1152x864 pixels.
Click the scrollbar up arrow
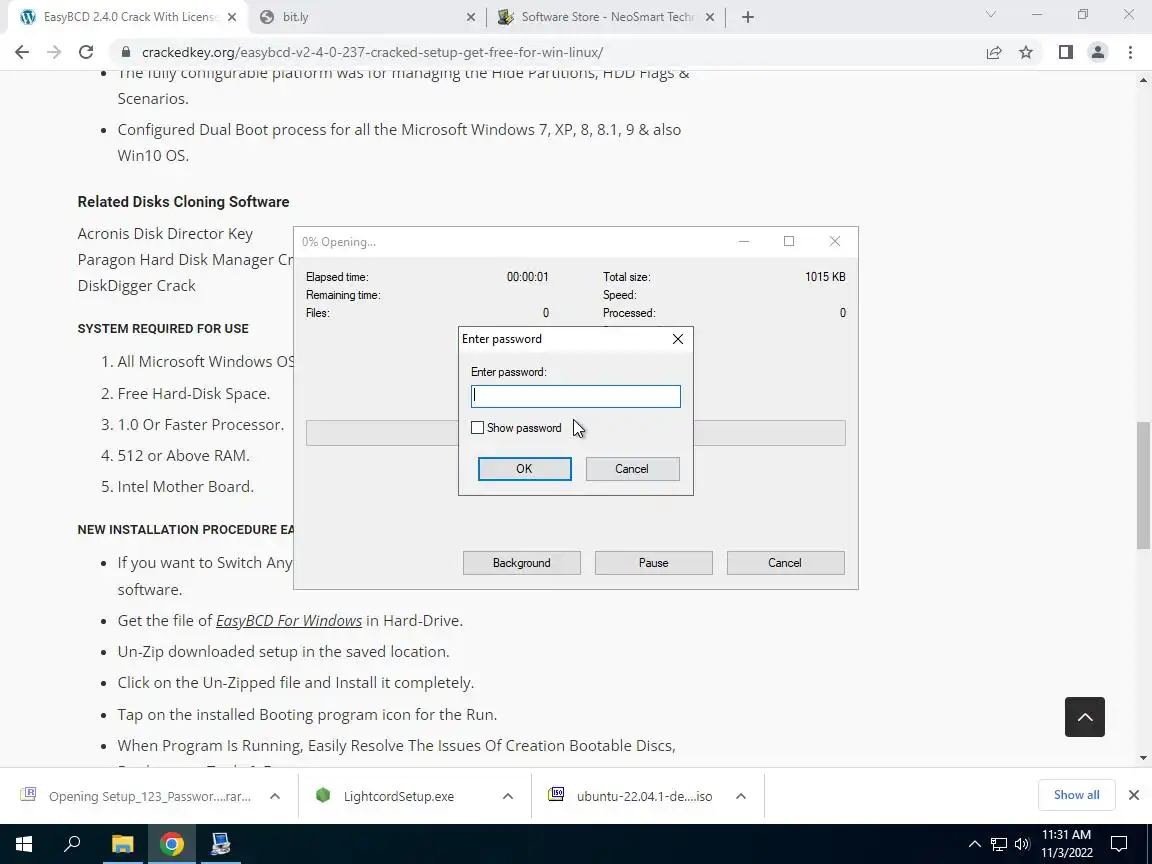1143,79
